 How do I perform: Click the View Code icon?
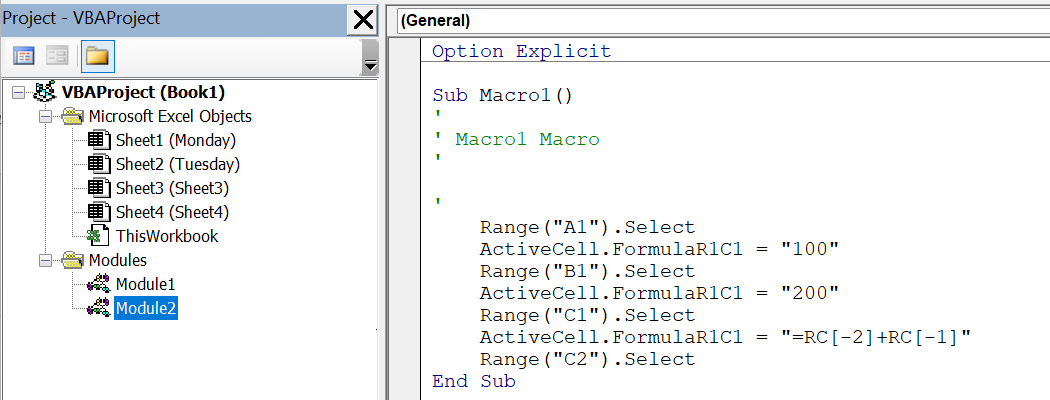[x=23, y=56]
